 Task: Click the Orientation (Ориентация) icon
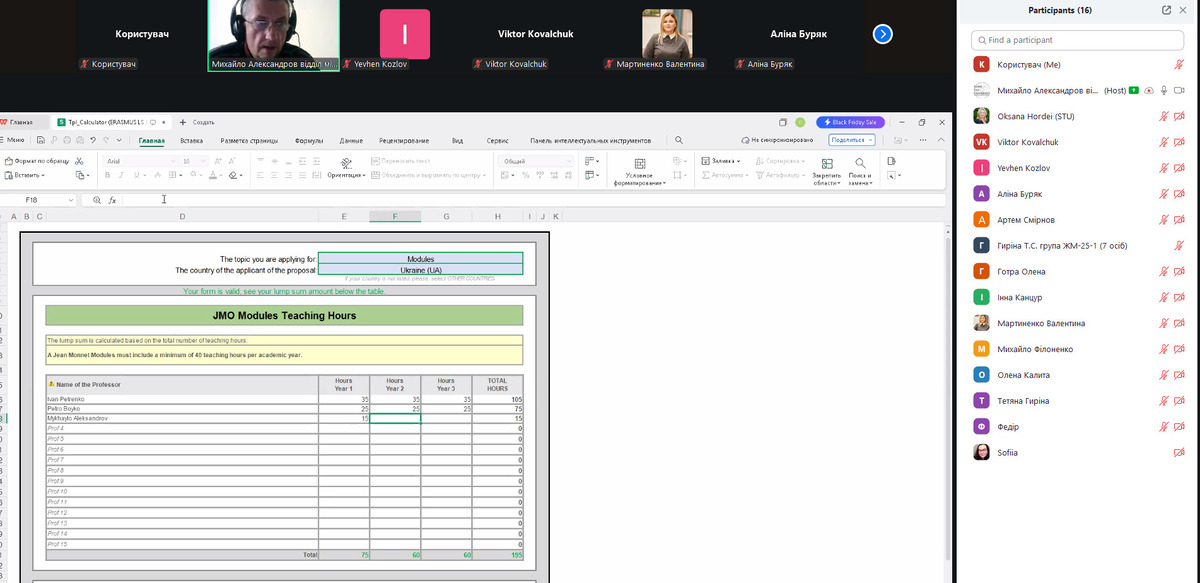click(346, 163)
